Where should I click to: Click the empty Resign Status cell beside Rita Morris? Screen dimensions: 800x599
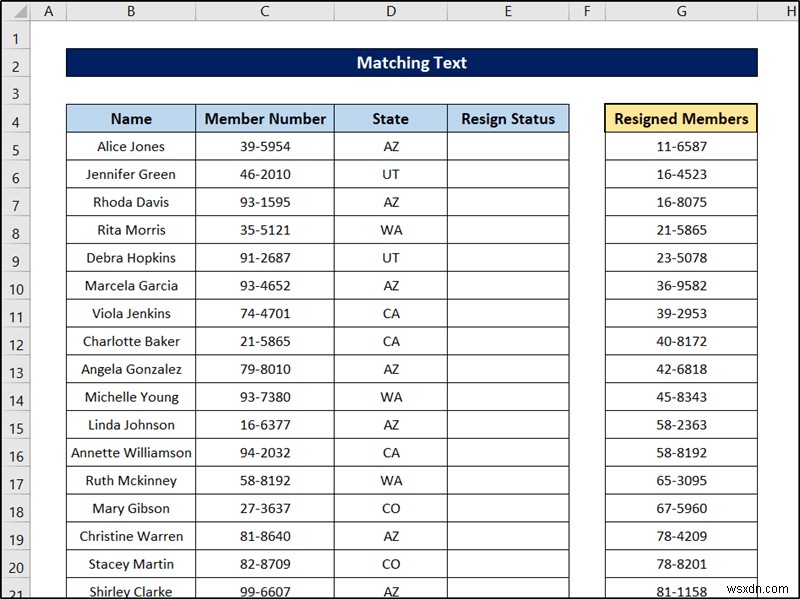508,230
